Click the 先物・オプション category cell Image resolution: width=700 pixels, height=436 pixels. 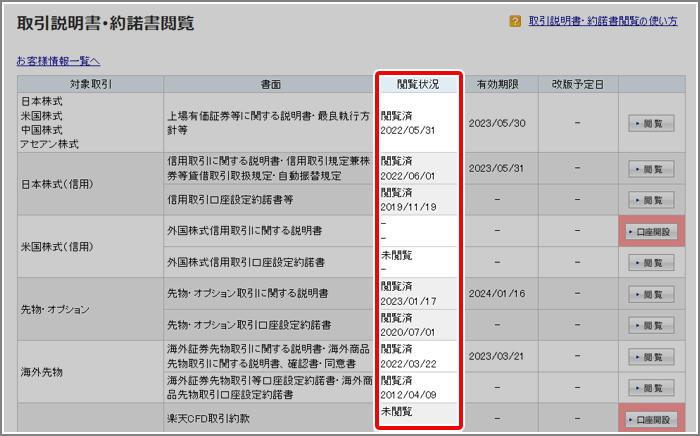(x=91, y=309)
